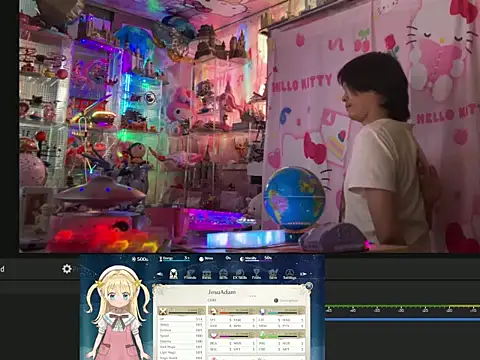Image resolution: width=480 pixels, height=360 pixels.
Task: Open the Friends tab in game menu
Action: (190, 274)
